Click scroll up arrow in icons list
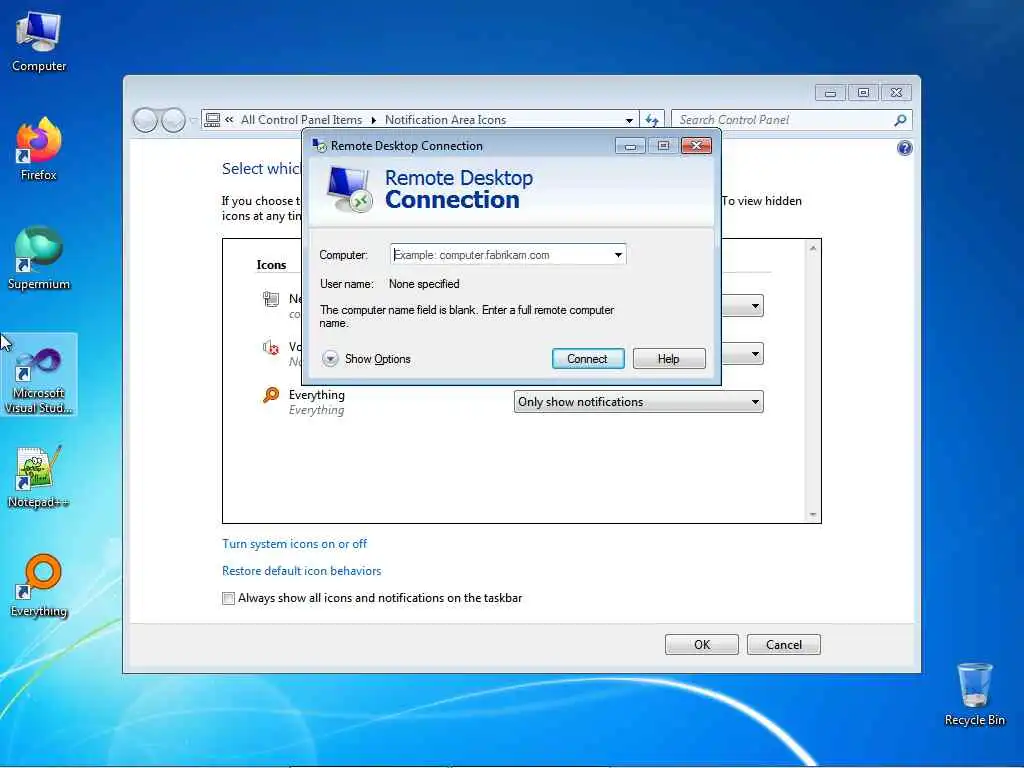 (x=812, y=248)
